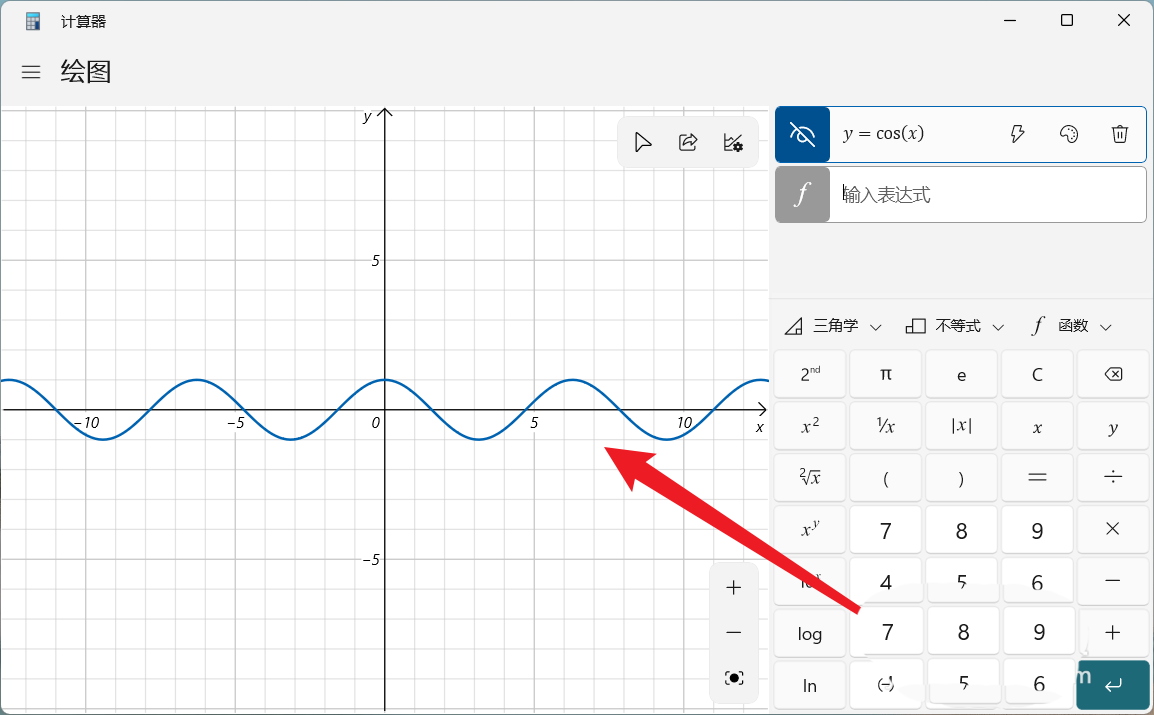The image size is (1154, 715).
Task: Analyze the cos(x) function
Action: pyautogui.click(x=1018, y=134)
